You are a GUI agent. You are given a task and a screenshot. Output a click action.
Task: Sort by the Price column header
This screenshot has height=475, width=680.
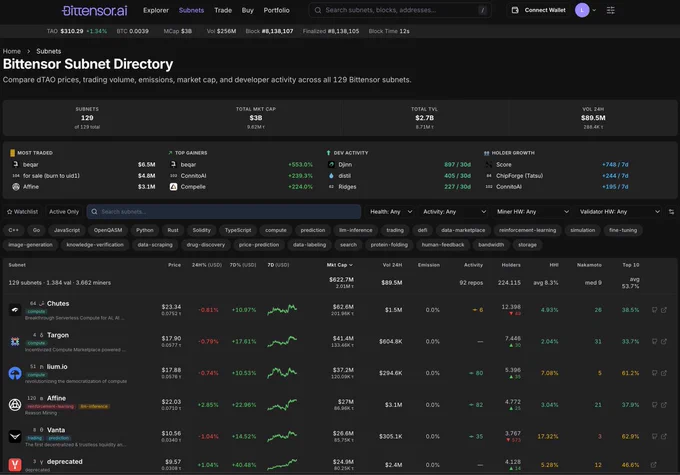[x=174, y=265]
